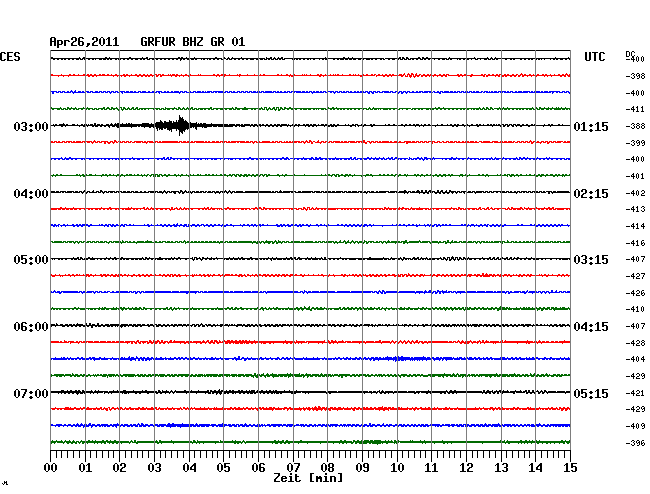Click minute tick label 05 on time axis
The image size is (650, 494).
pyautogui.click(x=223, y=468)
